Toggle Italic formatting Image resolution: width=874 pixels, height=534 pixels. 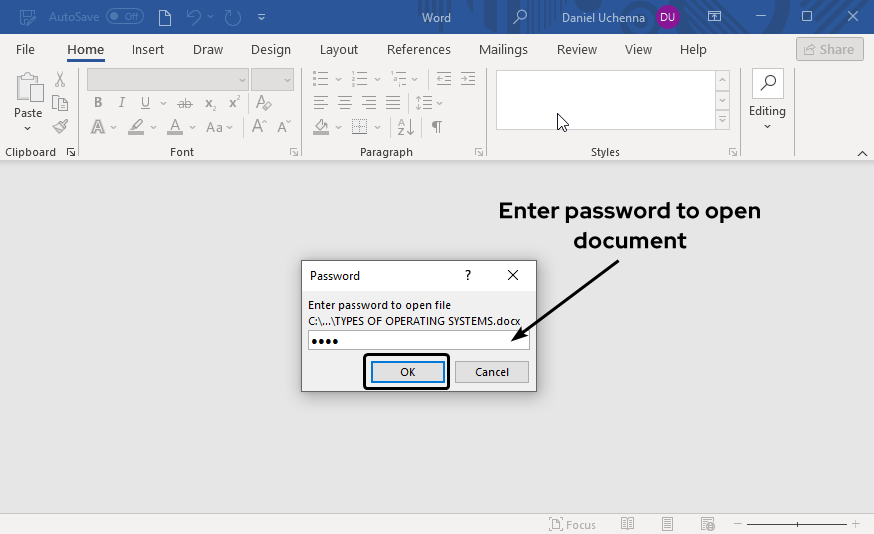(x=121, y=103)
